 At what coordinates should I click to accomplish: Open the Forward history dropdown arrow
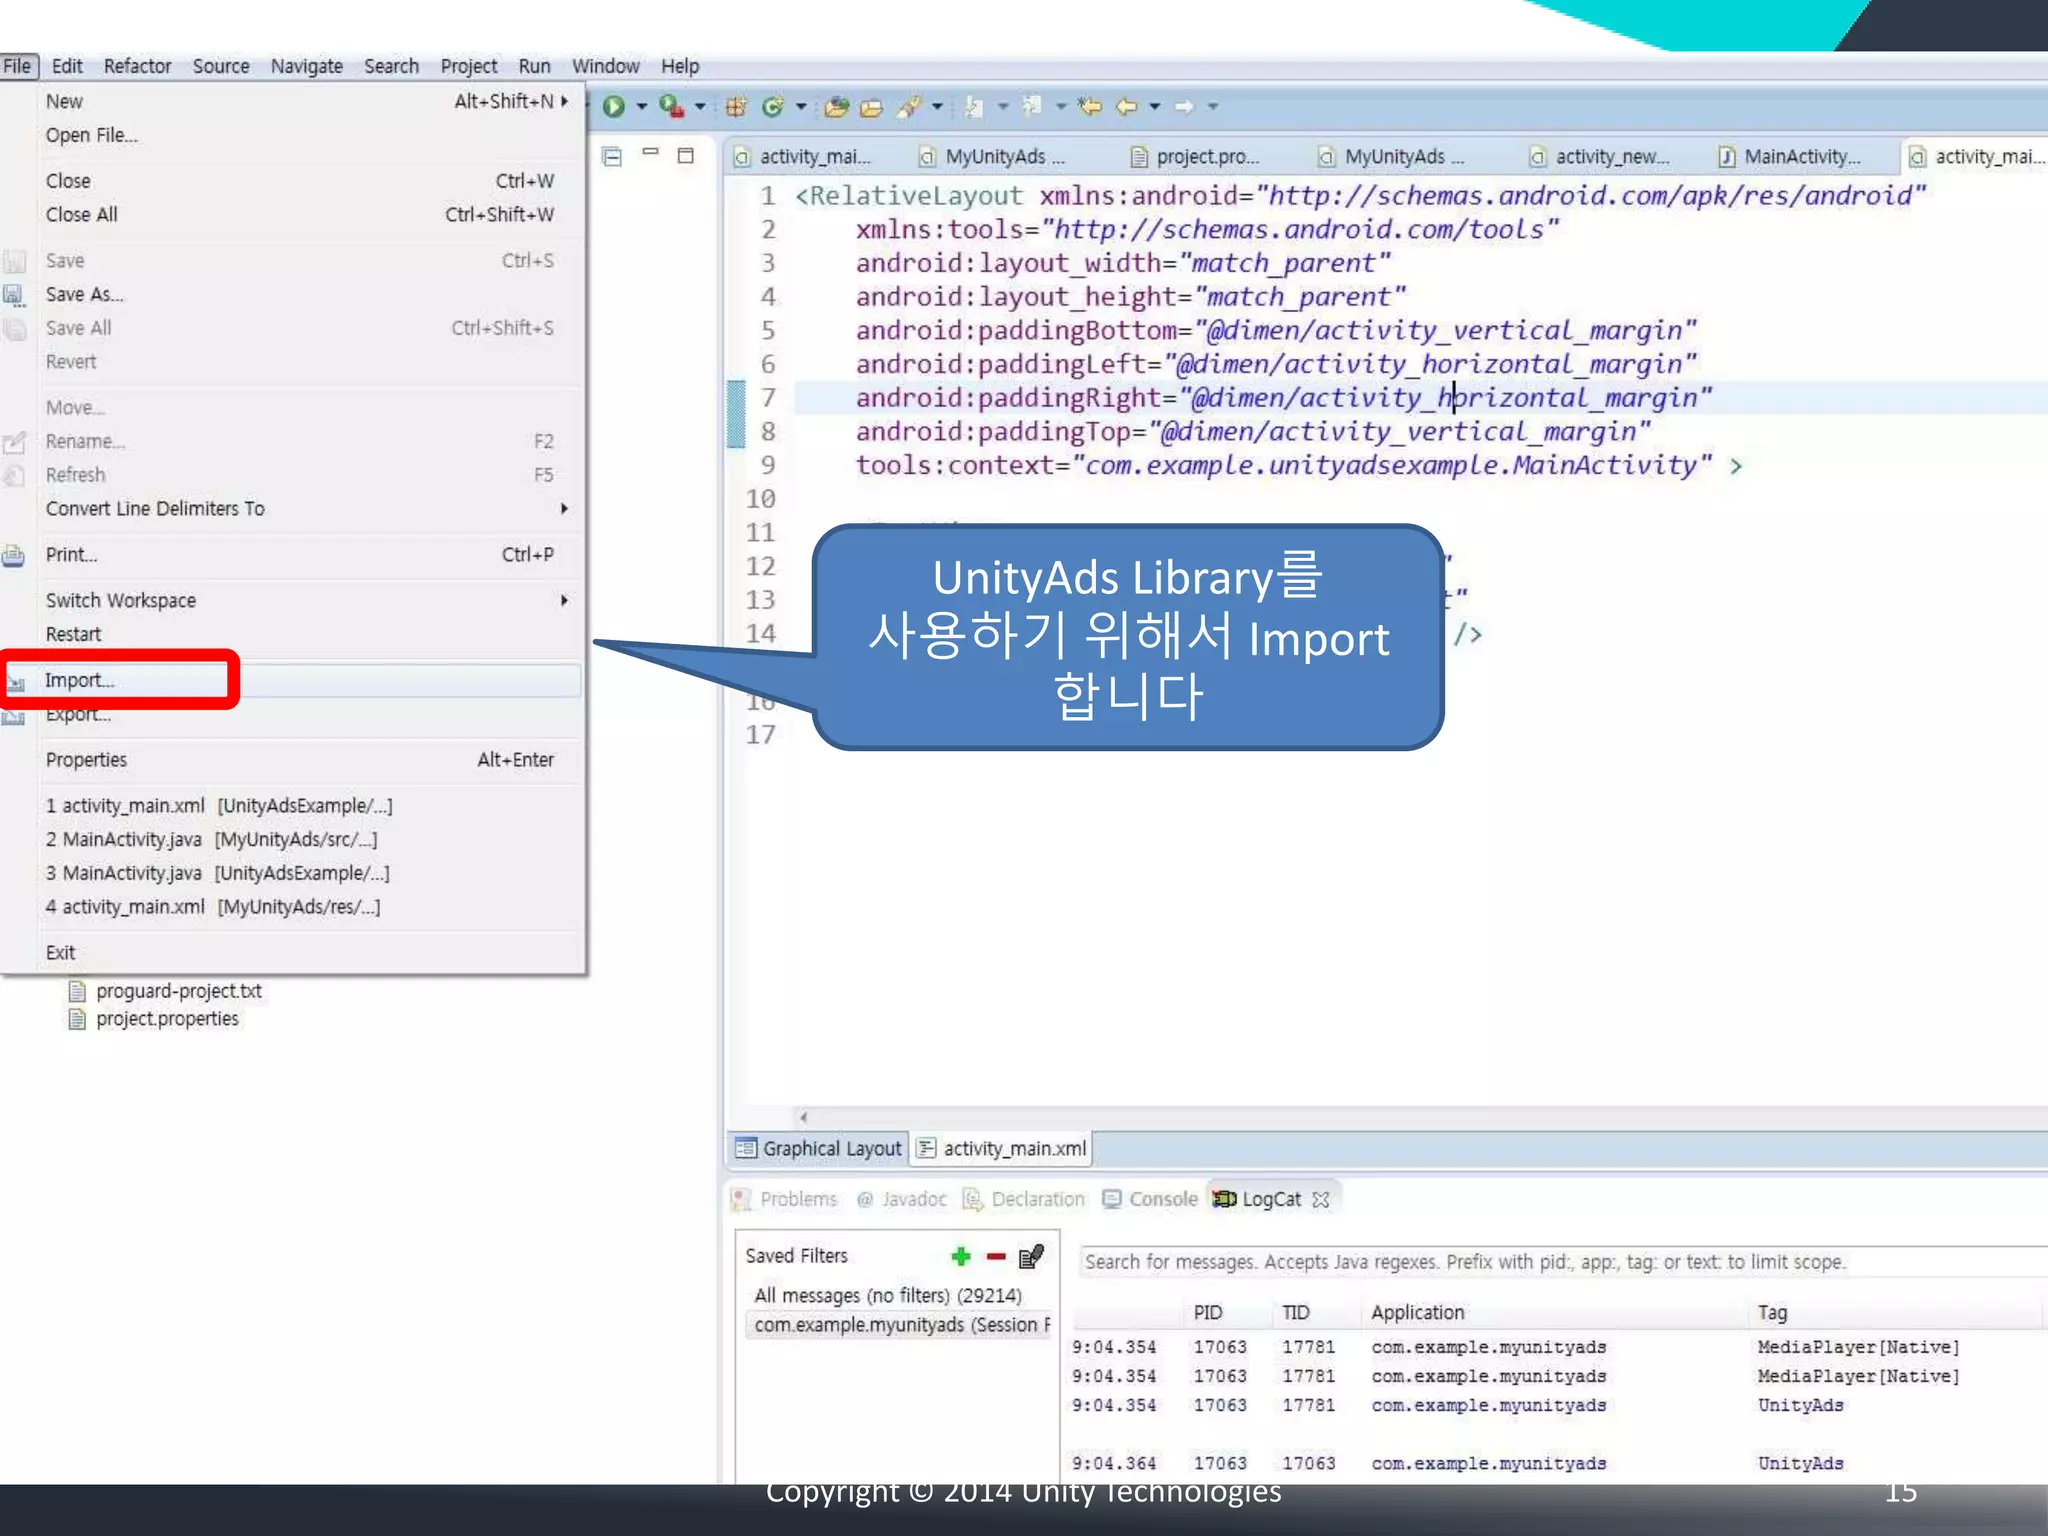[1213, 106]
